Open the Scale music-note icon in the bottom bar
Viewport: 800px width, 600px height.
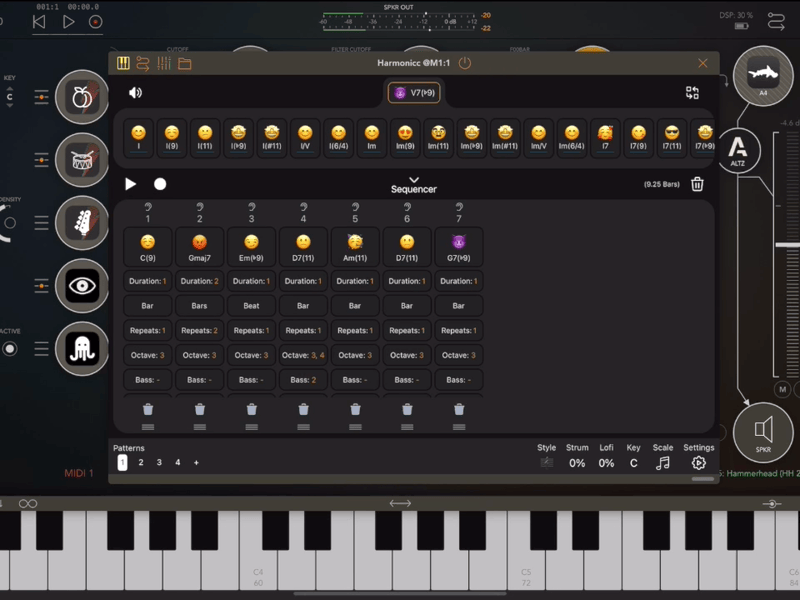663,461
